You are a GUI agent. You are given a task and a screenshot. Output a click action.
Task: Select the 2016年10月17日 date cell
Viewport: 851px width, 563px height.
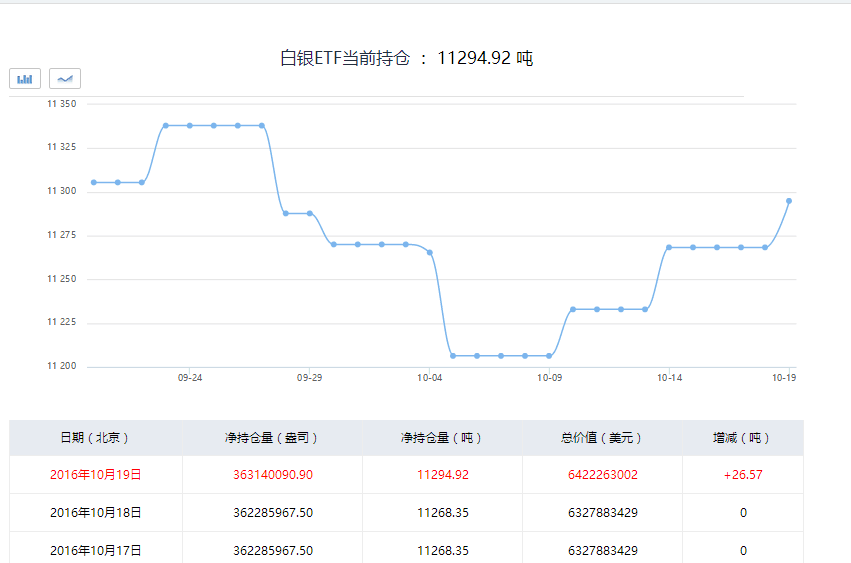pos(95,550)
